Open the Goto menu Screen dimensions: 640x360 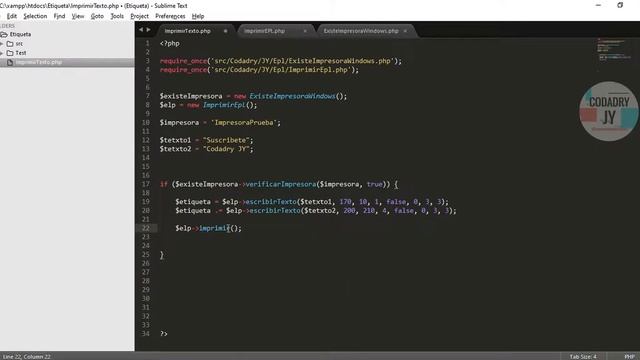coord(97,16)
